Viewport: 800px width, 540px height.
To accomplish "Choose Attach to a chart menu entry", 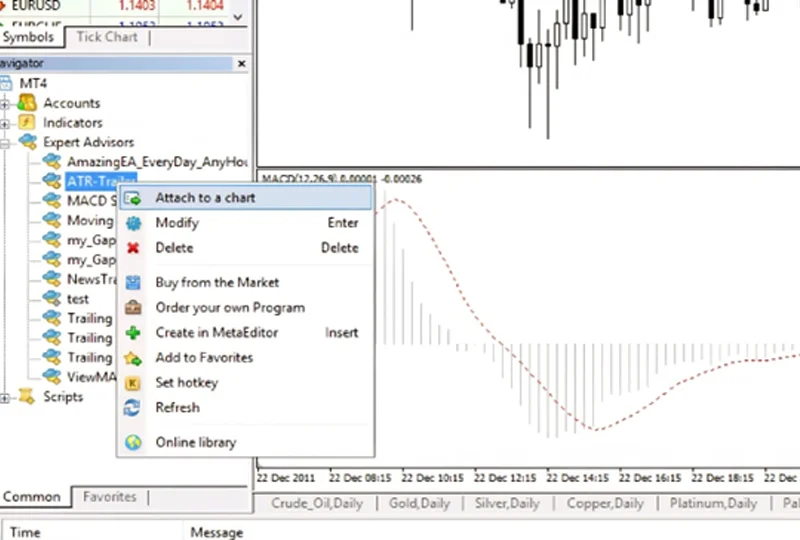I will click(245, 198).
